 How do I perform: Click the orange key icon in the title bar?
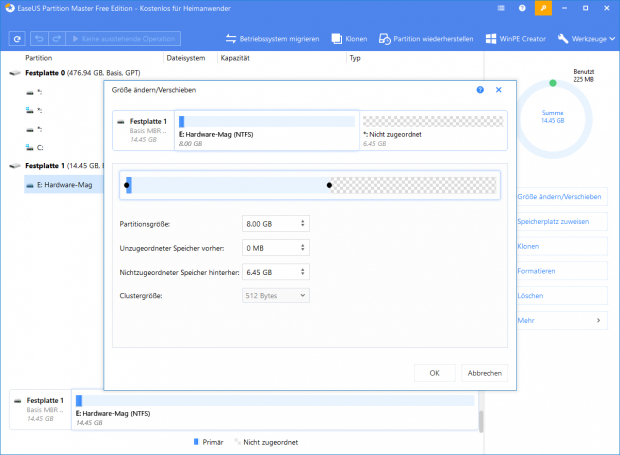tap(544, 9)
